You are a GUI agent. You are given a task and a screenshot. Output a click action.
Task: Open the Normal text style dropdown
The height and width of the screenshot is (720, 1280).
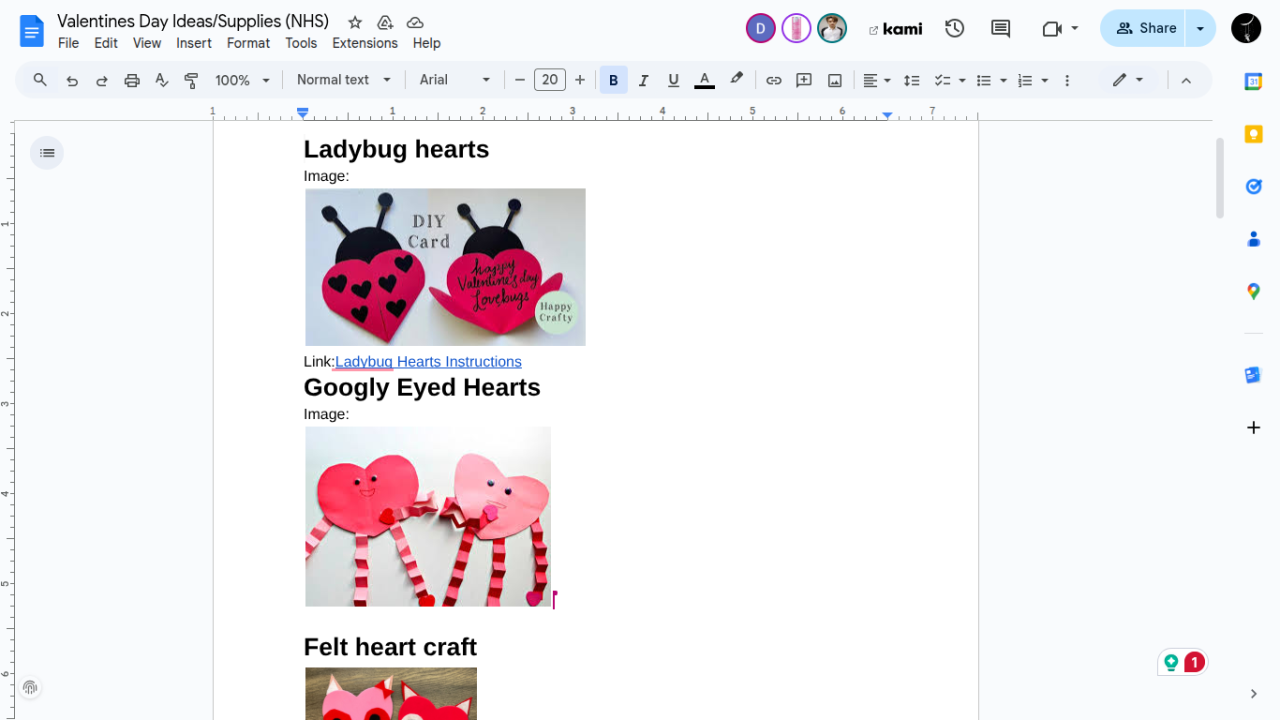coord(343,80)
